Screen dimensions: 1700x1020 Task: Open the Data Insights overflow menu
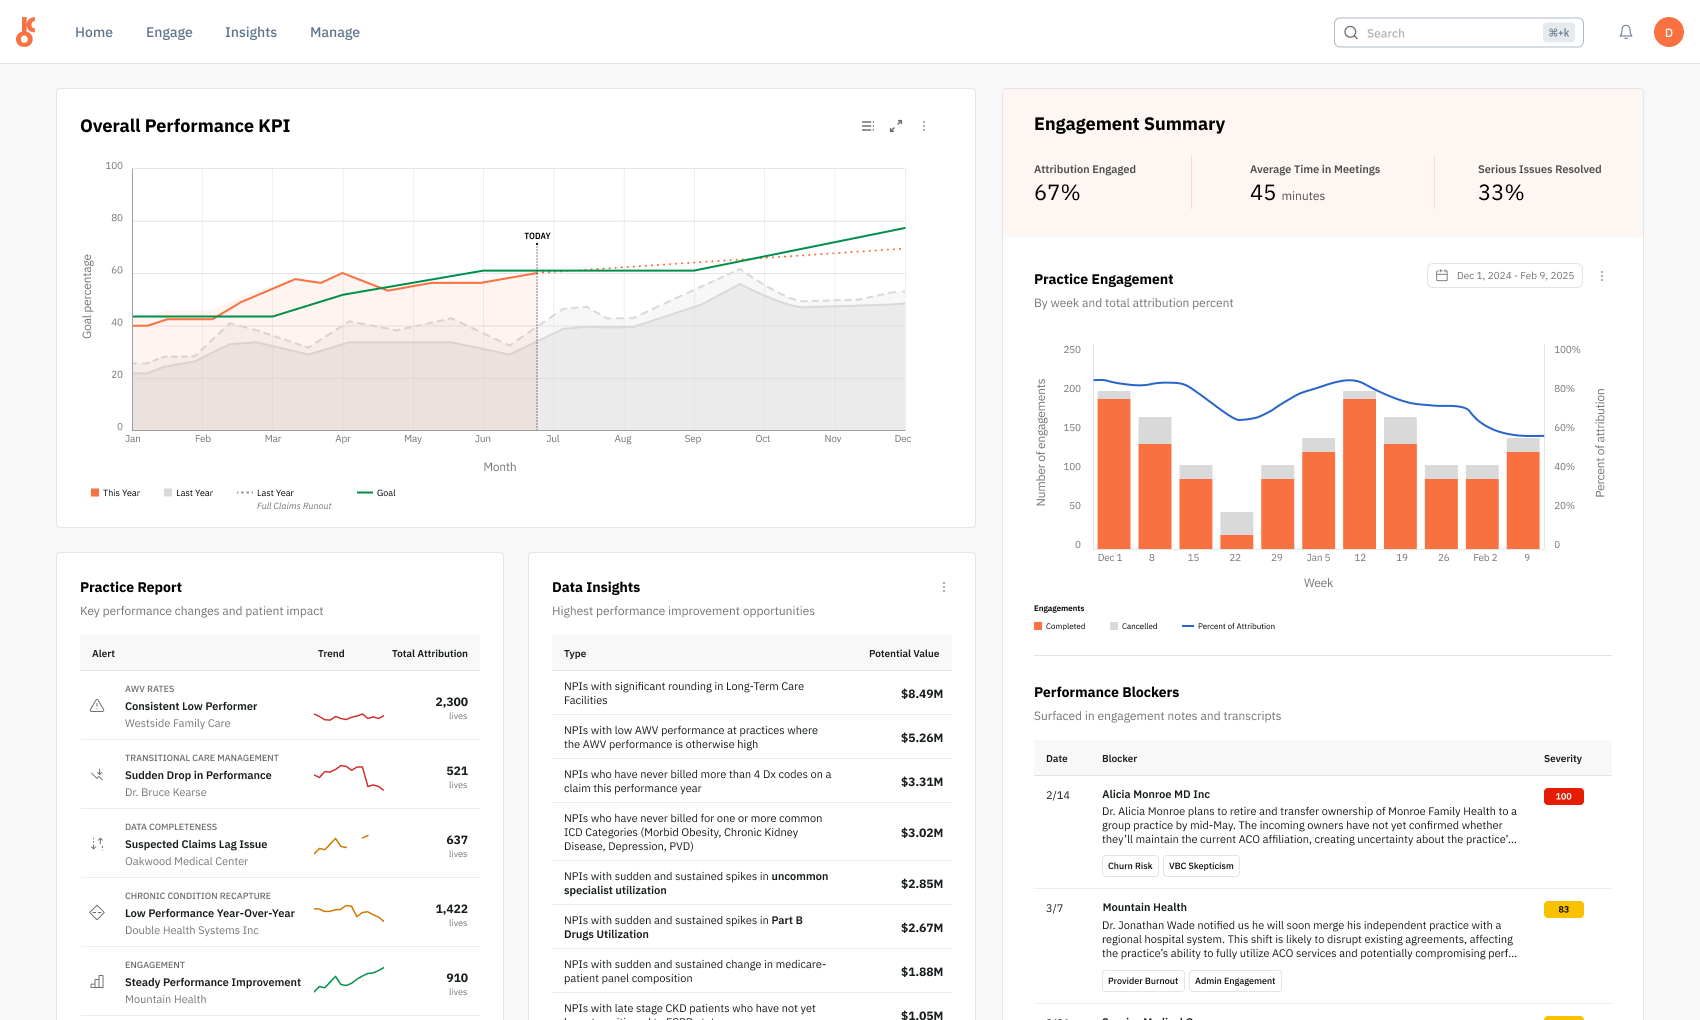click(943, 587)
